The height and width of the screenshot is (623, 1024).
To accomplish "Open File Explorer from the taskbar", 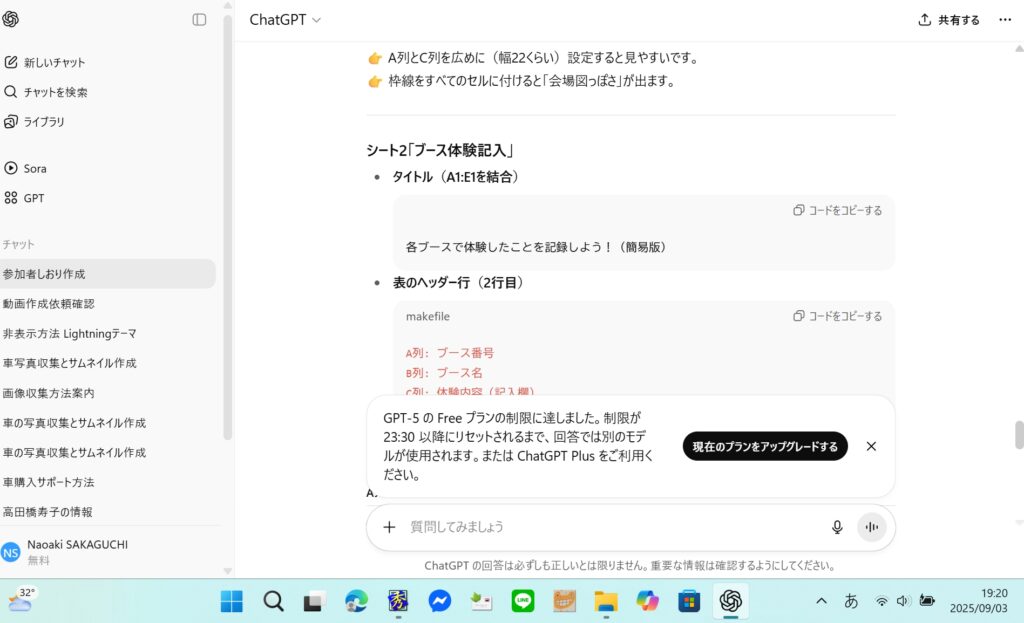I will click(x=605, y=601).
